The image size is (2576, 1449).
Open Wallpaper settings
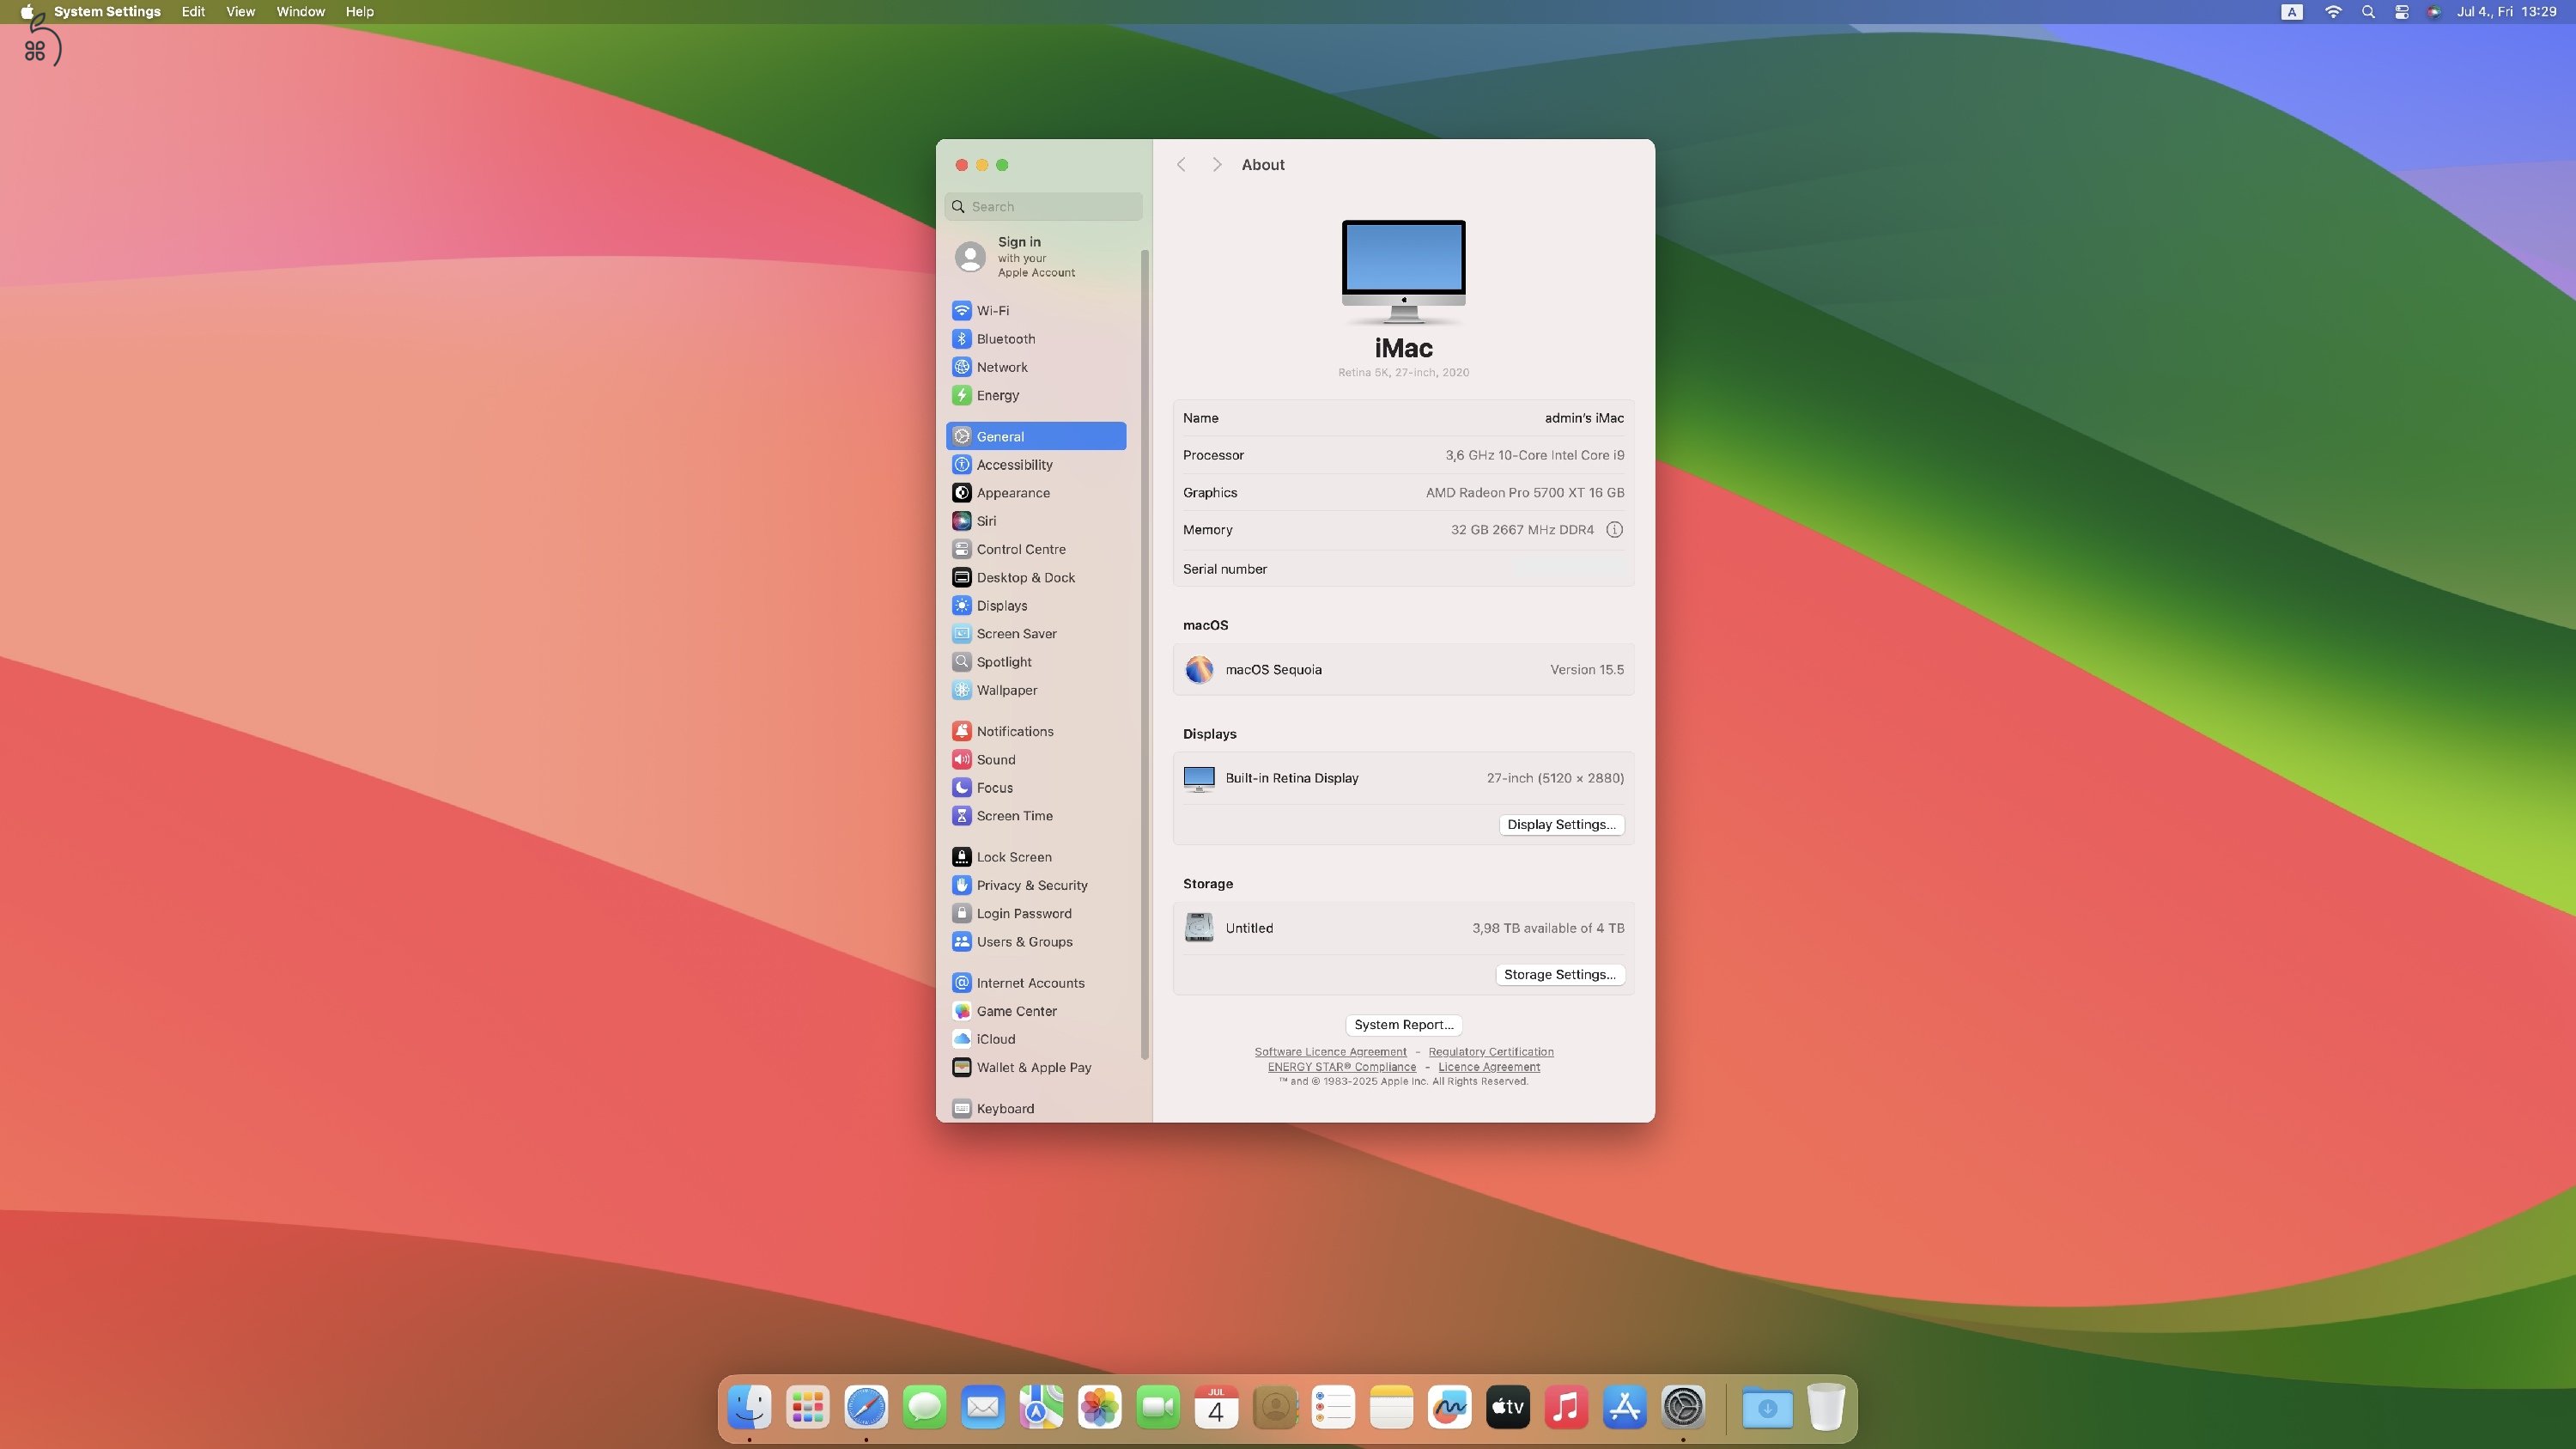(x=1035, y=690)
